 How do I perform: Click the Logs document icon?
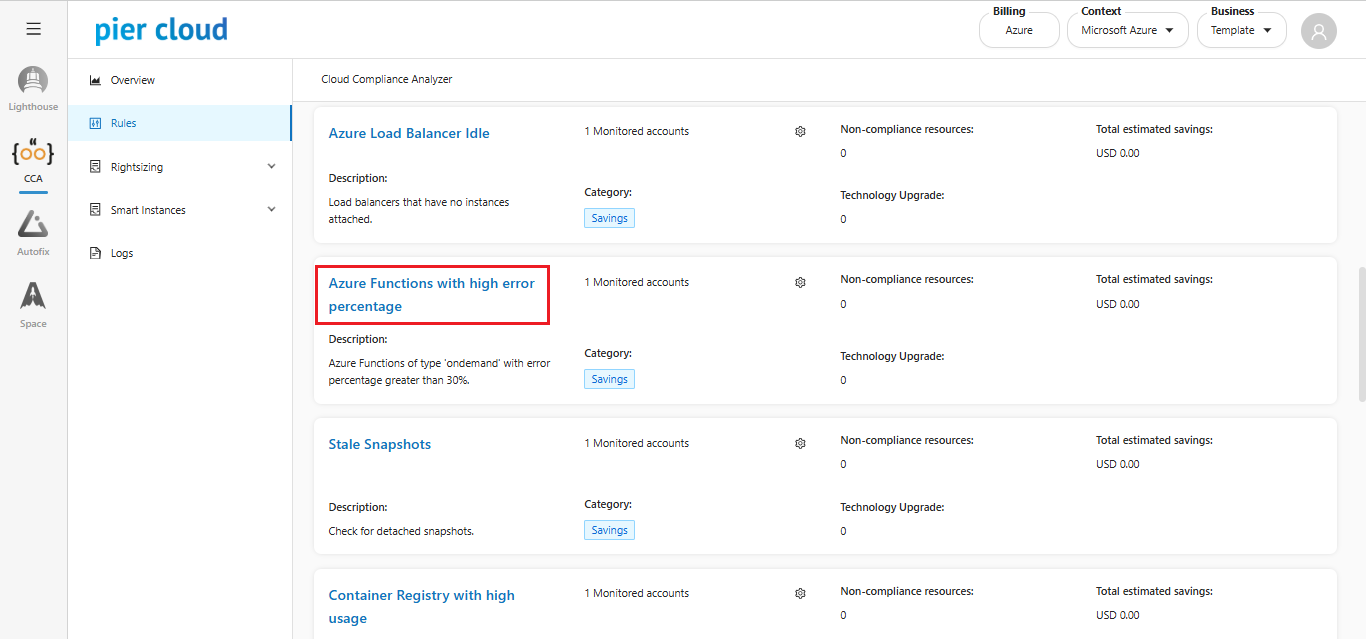[95, 253]
